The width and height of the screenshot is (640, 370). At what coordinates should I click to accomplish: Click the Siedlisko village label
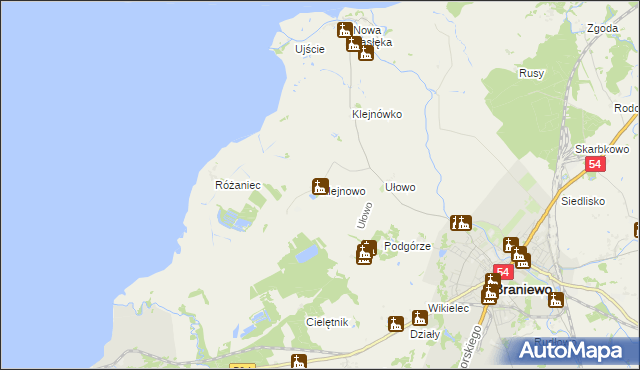pos(583,201)
